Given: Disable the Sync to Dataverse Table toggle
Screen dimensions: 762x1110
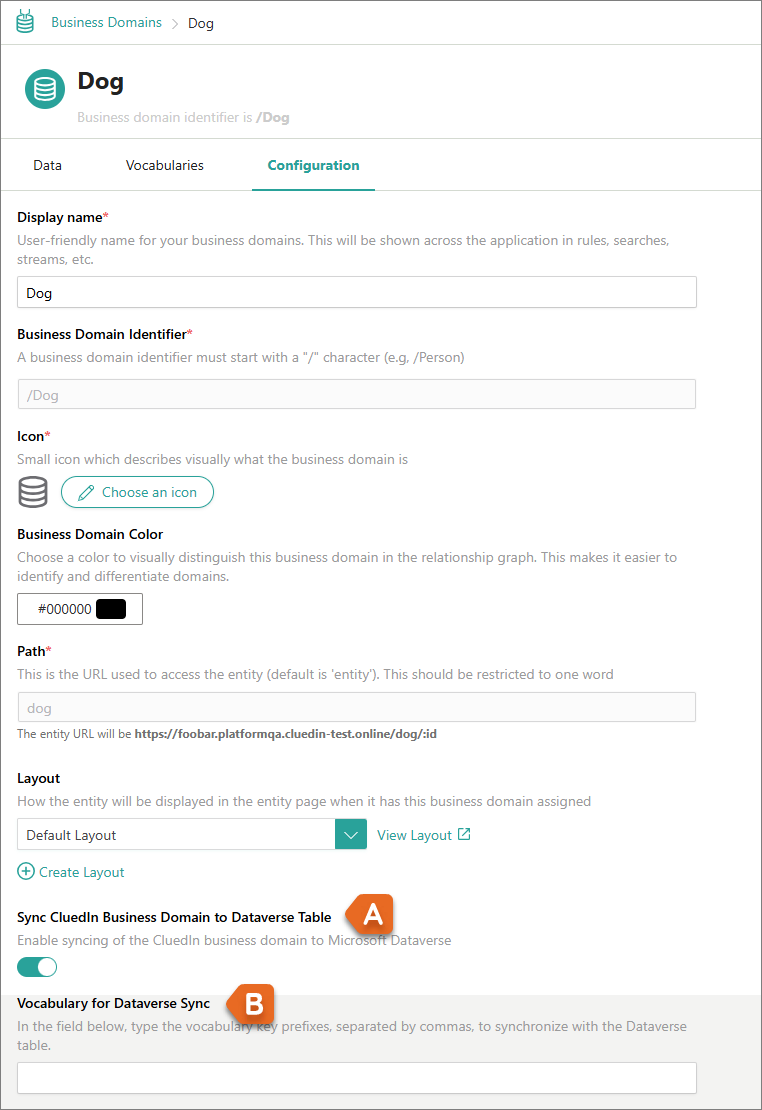Looking at the screenshot, I should (37, 967).
